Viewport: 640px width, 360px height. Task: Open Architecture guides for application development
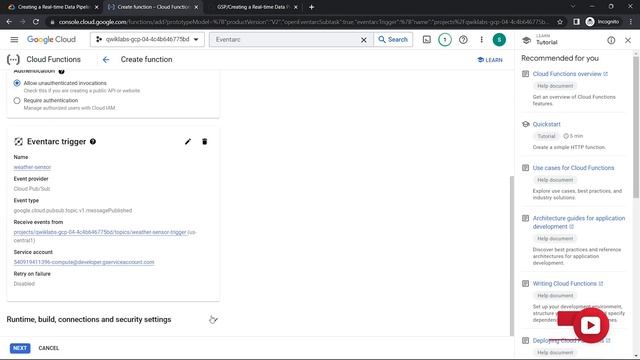click(579, 222)
